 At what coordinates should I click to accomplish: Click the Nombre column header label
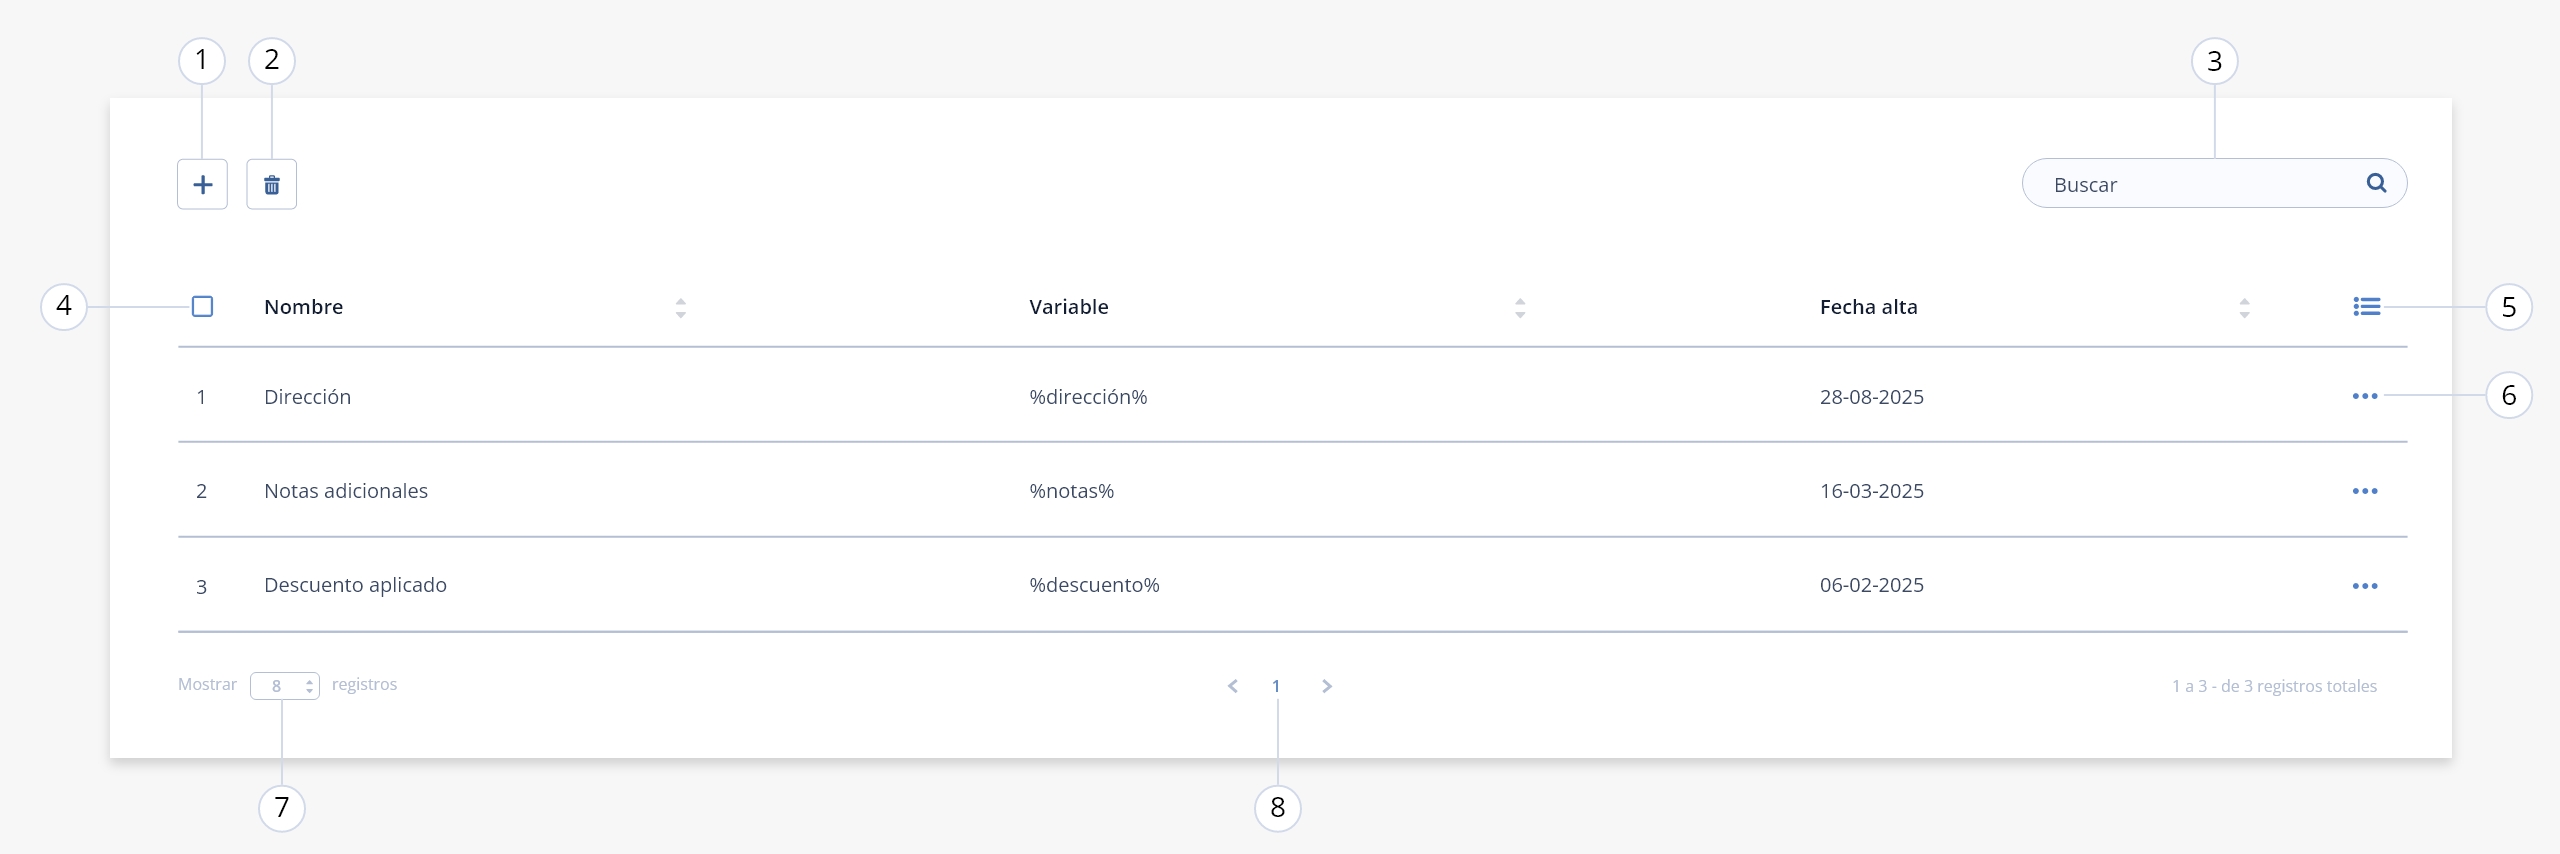tap(303, 307)
